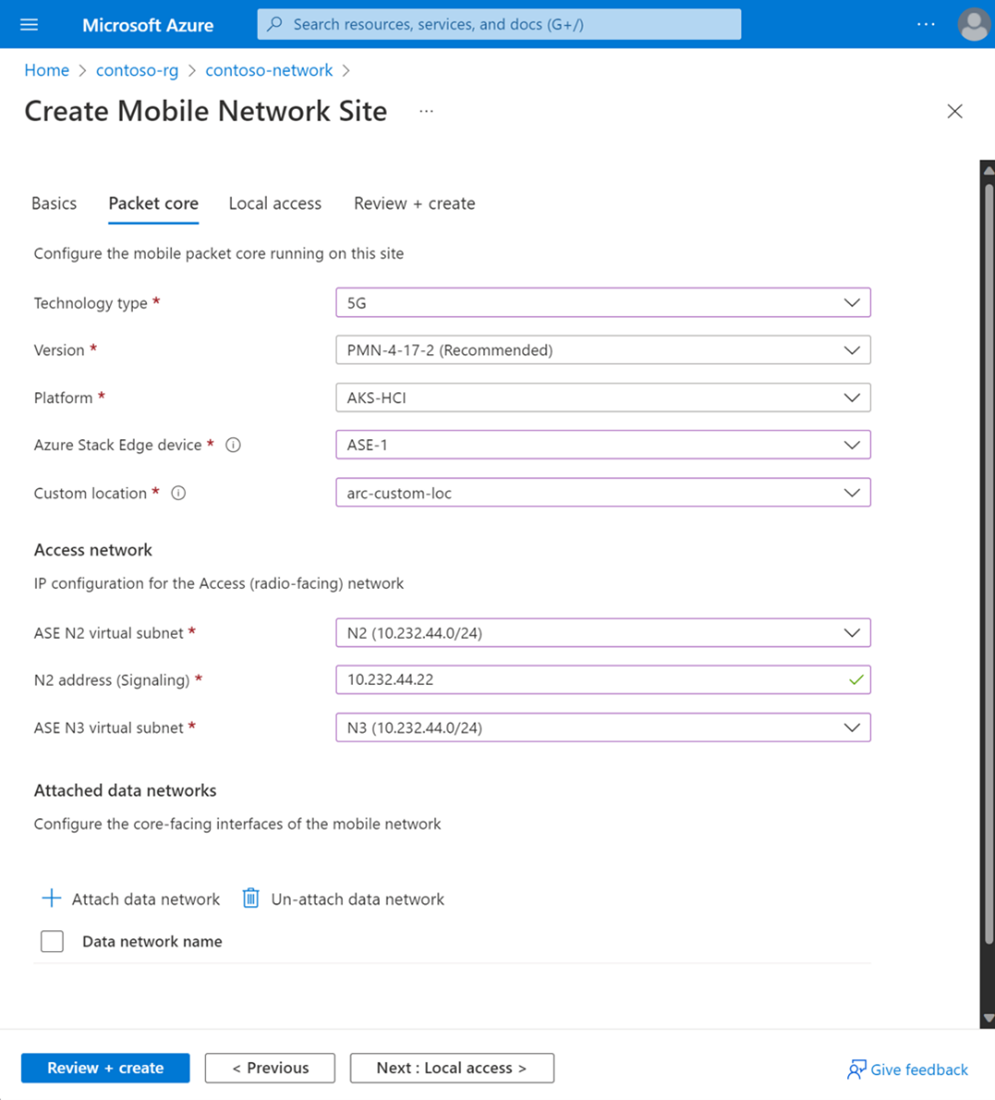Click the scrollbar down arrow
This screenshot has width=995, height=1100.
click(x=989, y=1018)
